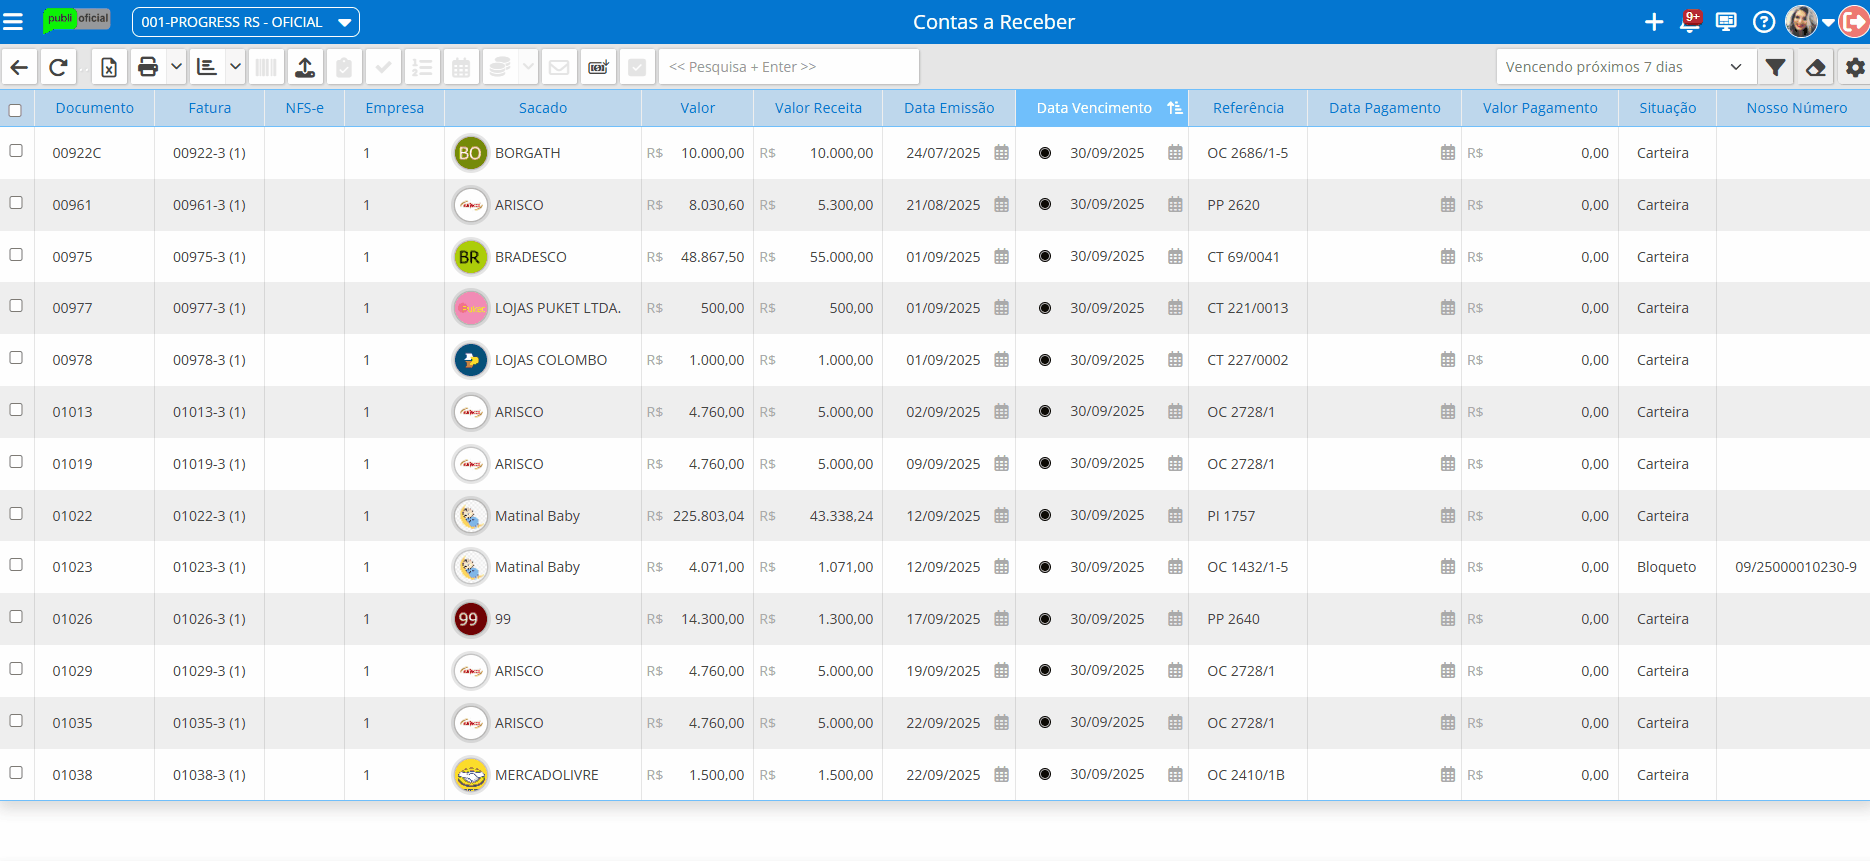This screenshot has width=1870, height=861.
Task: Sort by the Data Vencimento column header
Action: 1094,108
